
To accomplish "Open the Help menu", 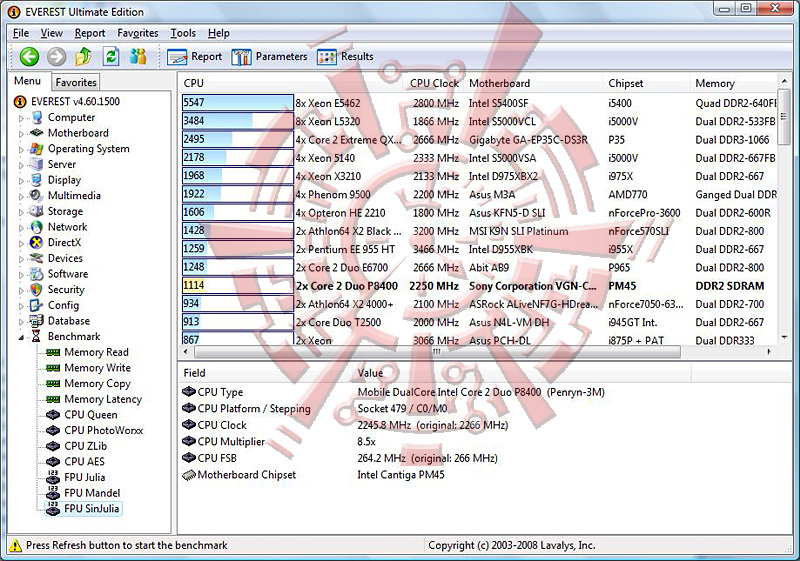I will click(x=219, y=33).
